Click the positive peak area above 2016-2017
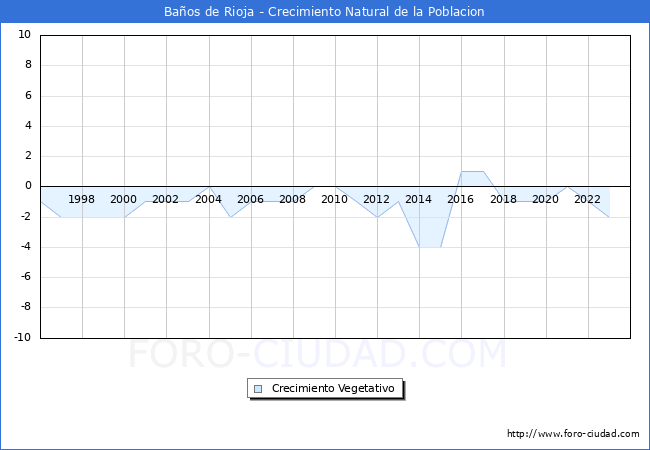The image size is (650, 450). [473, 179]
